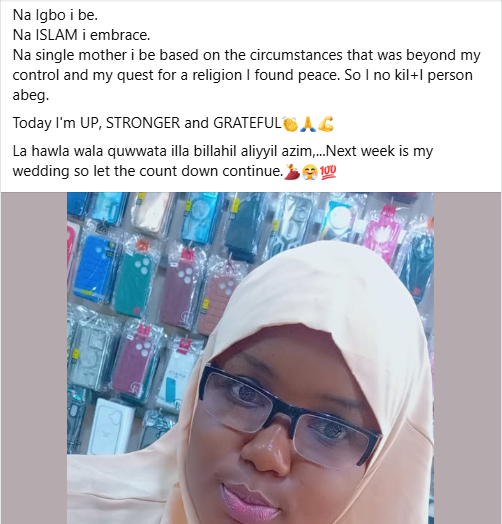The height and width of the screenshot is (524, 502).
Task: Click the flexed biceps emoji
Action: coord(326,124)
